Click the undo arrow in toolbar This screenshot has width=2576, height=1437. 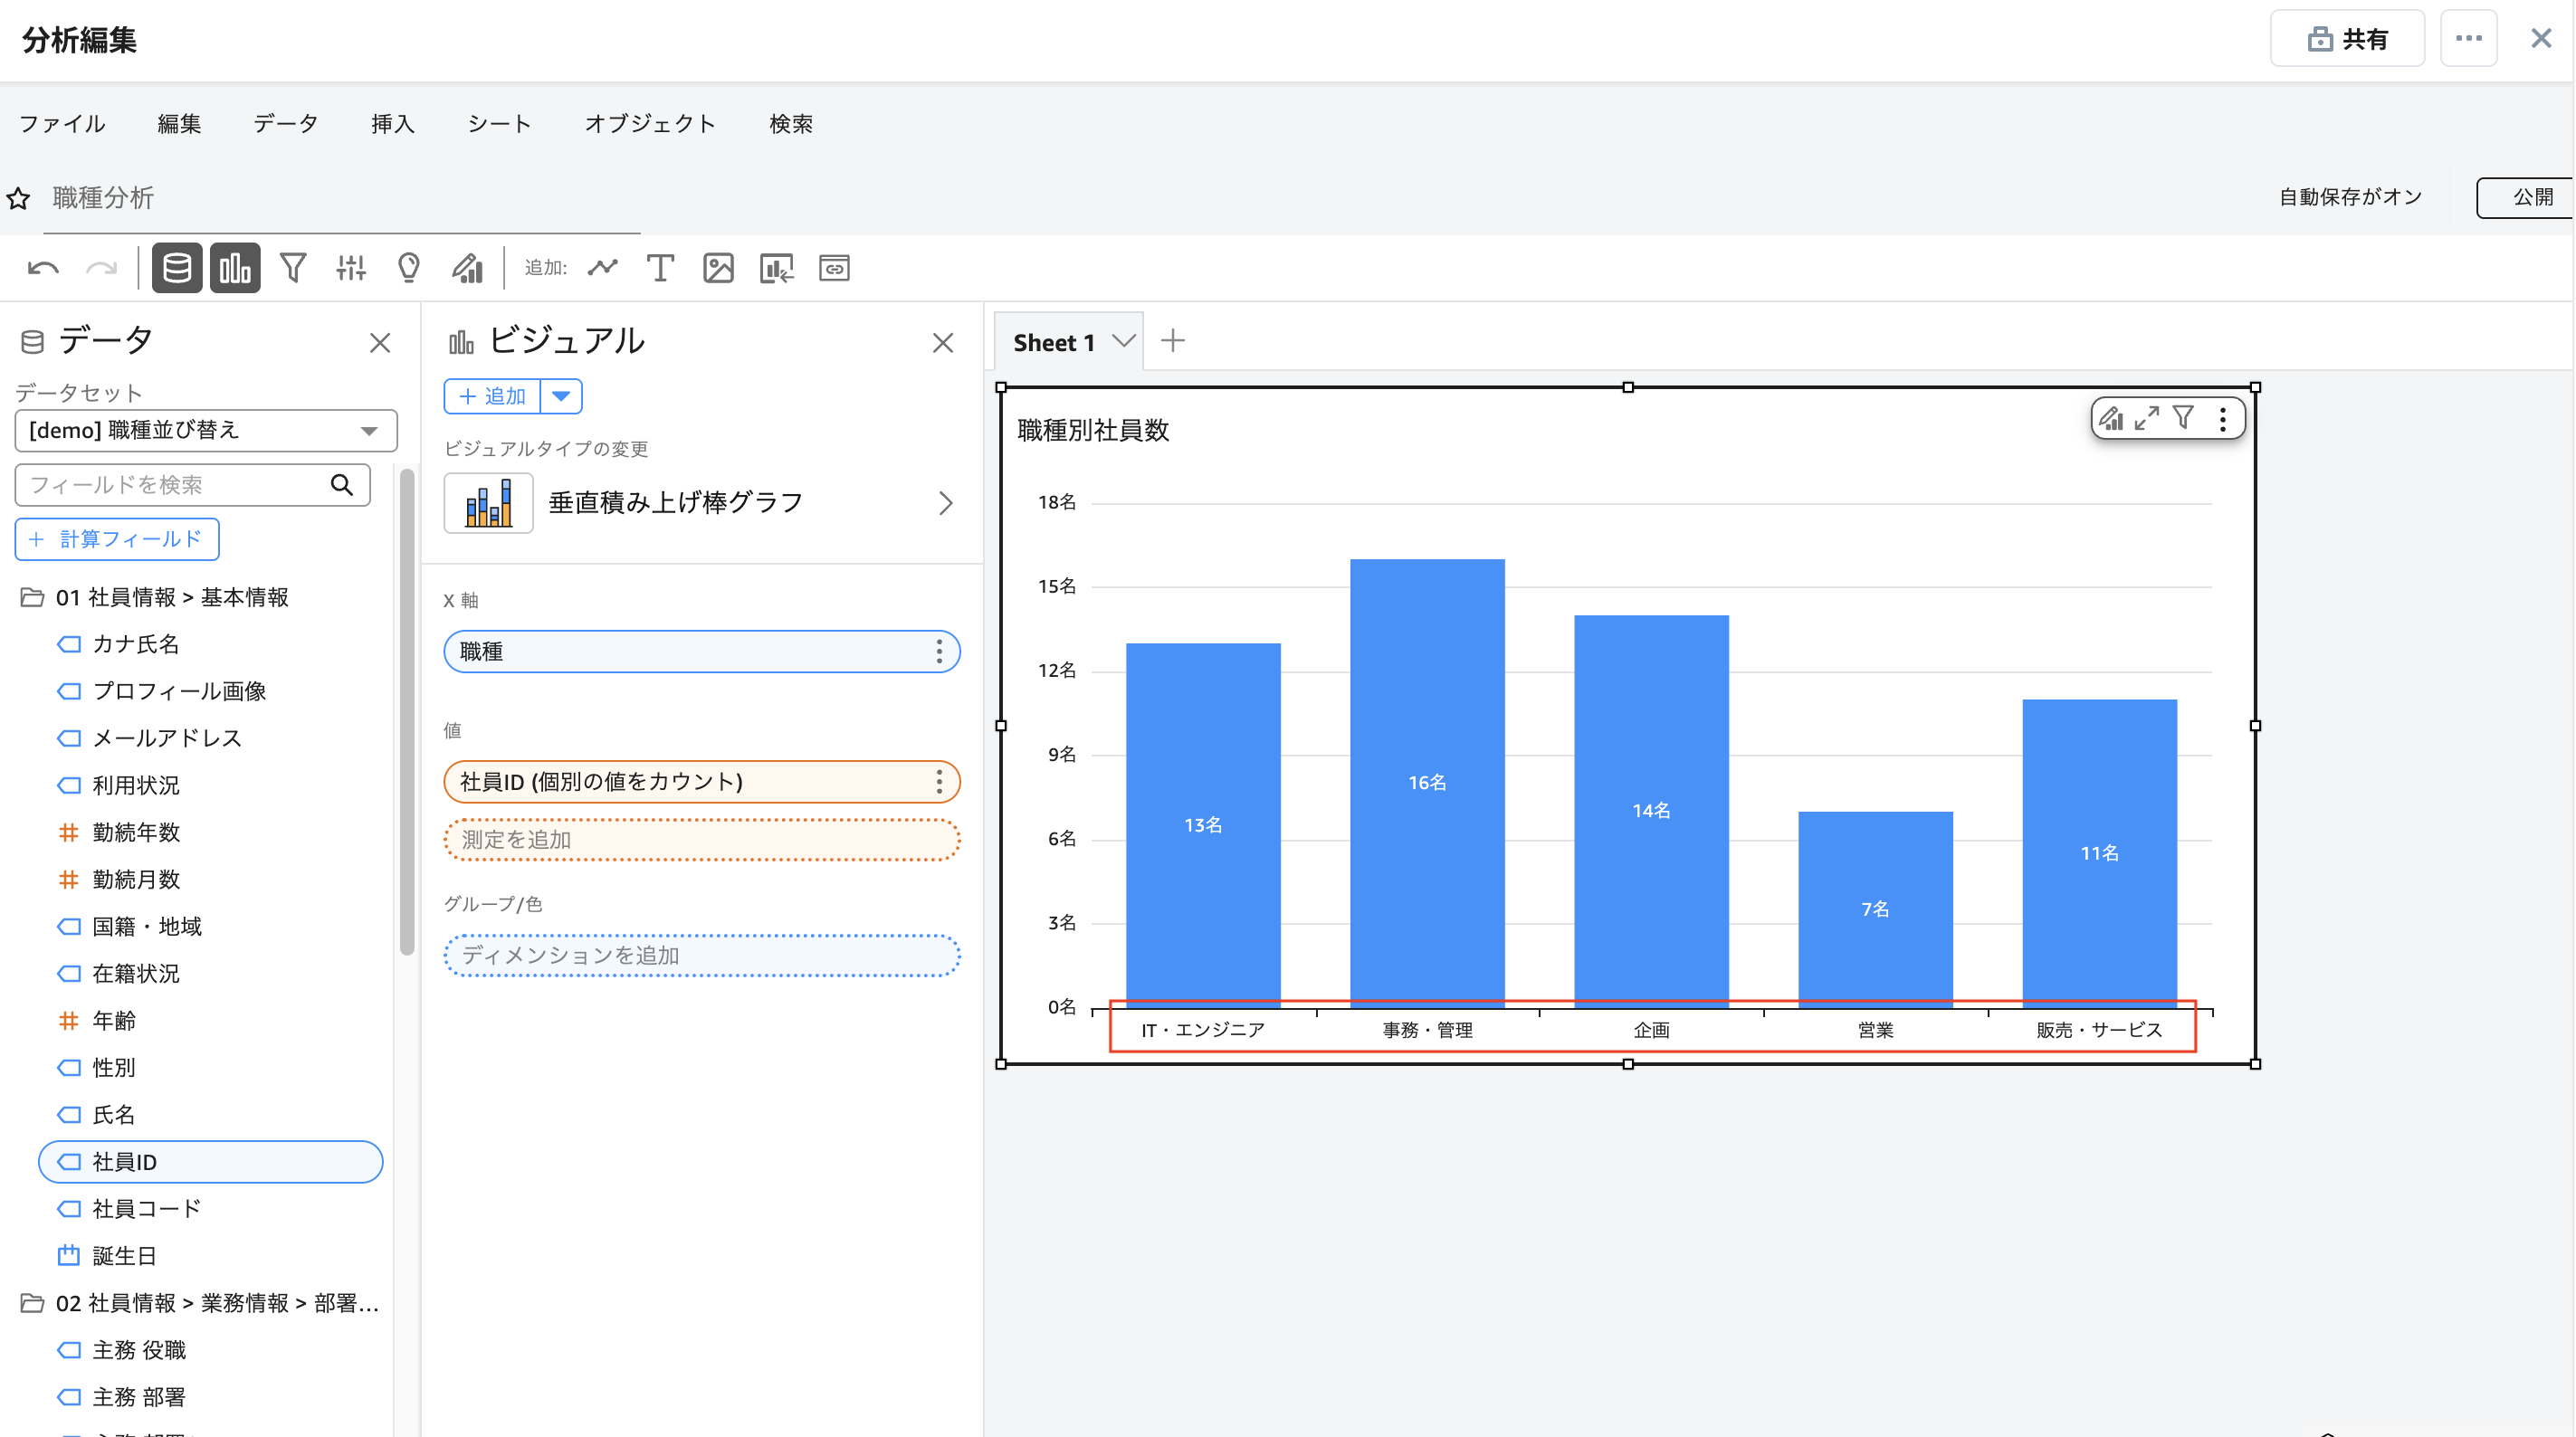[x=43, y=268]
